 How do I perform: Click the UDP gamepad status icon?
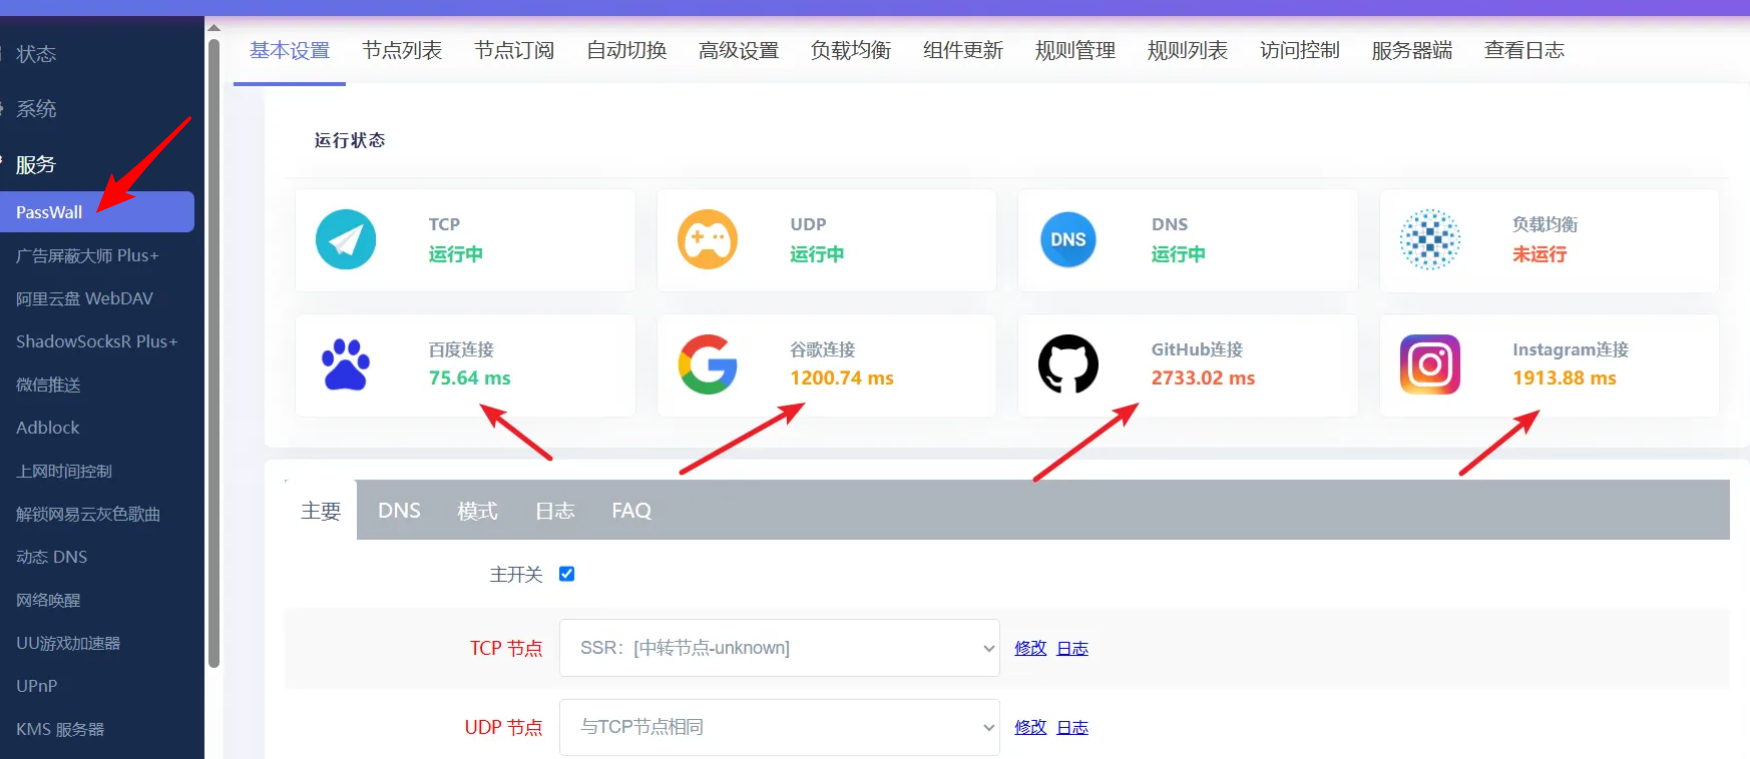[707, 240]
